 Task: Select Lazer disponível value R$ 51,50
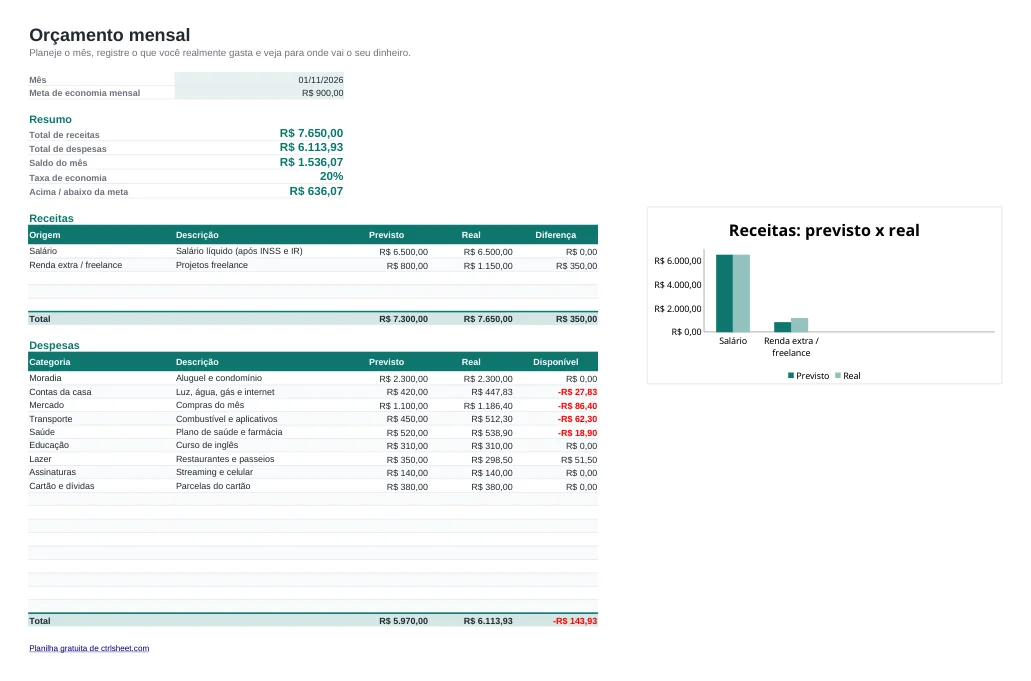click(x=579, y=459)
